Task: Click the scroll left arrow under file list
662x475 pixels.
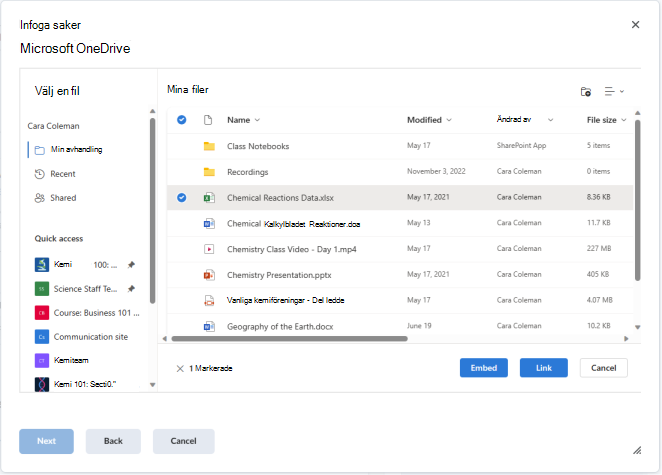Action: (x=165, y=339)
